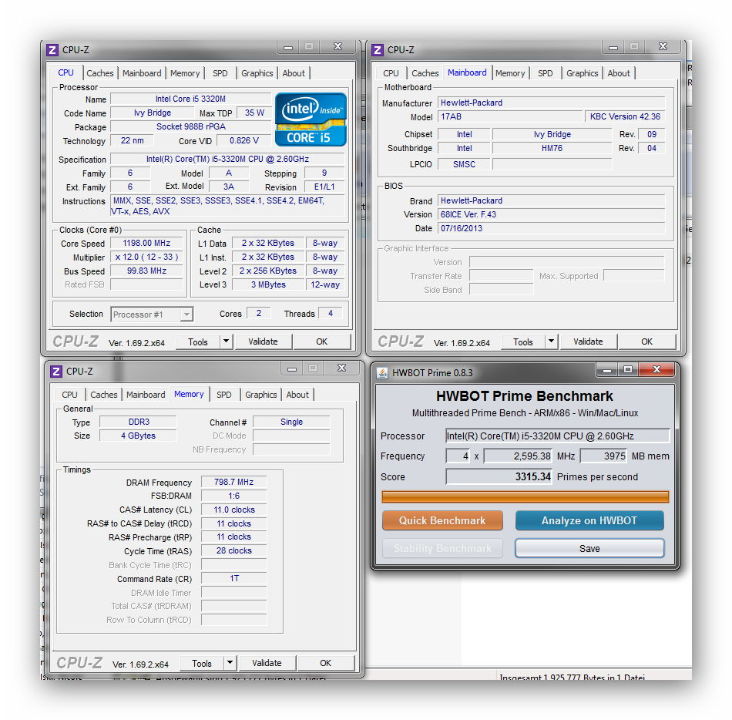
Task: Open the Caches tab in the Mainboard window
Action: click(425, 73)
